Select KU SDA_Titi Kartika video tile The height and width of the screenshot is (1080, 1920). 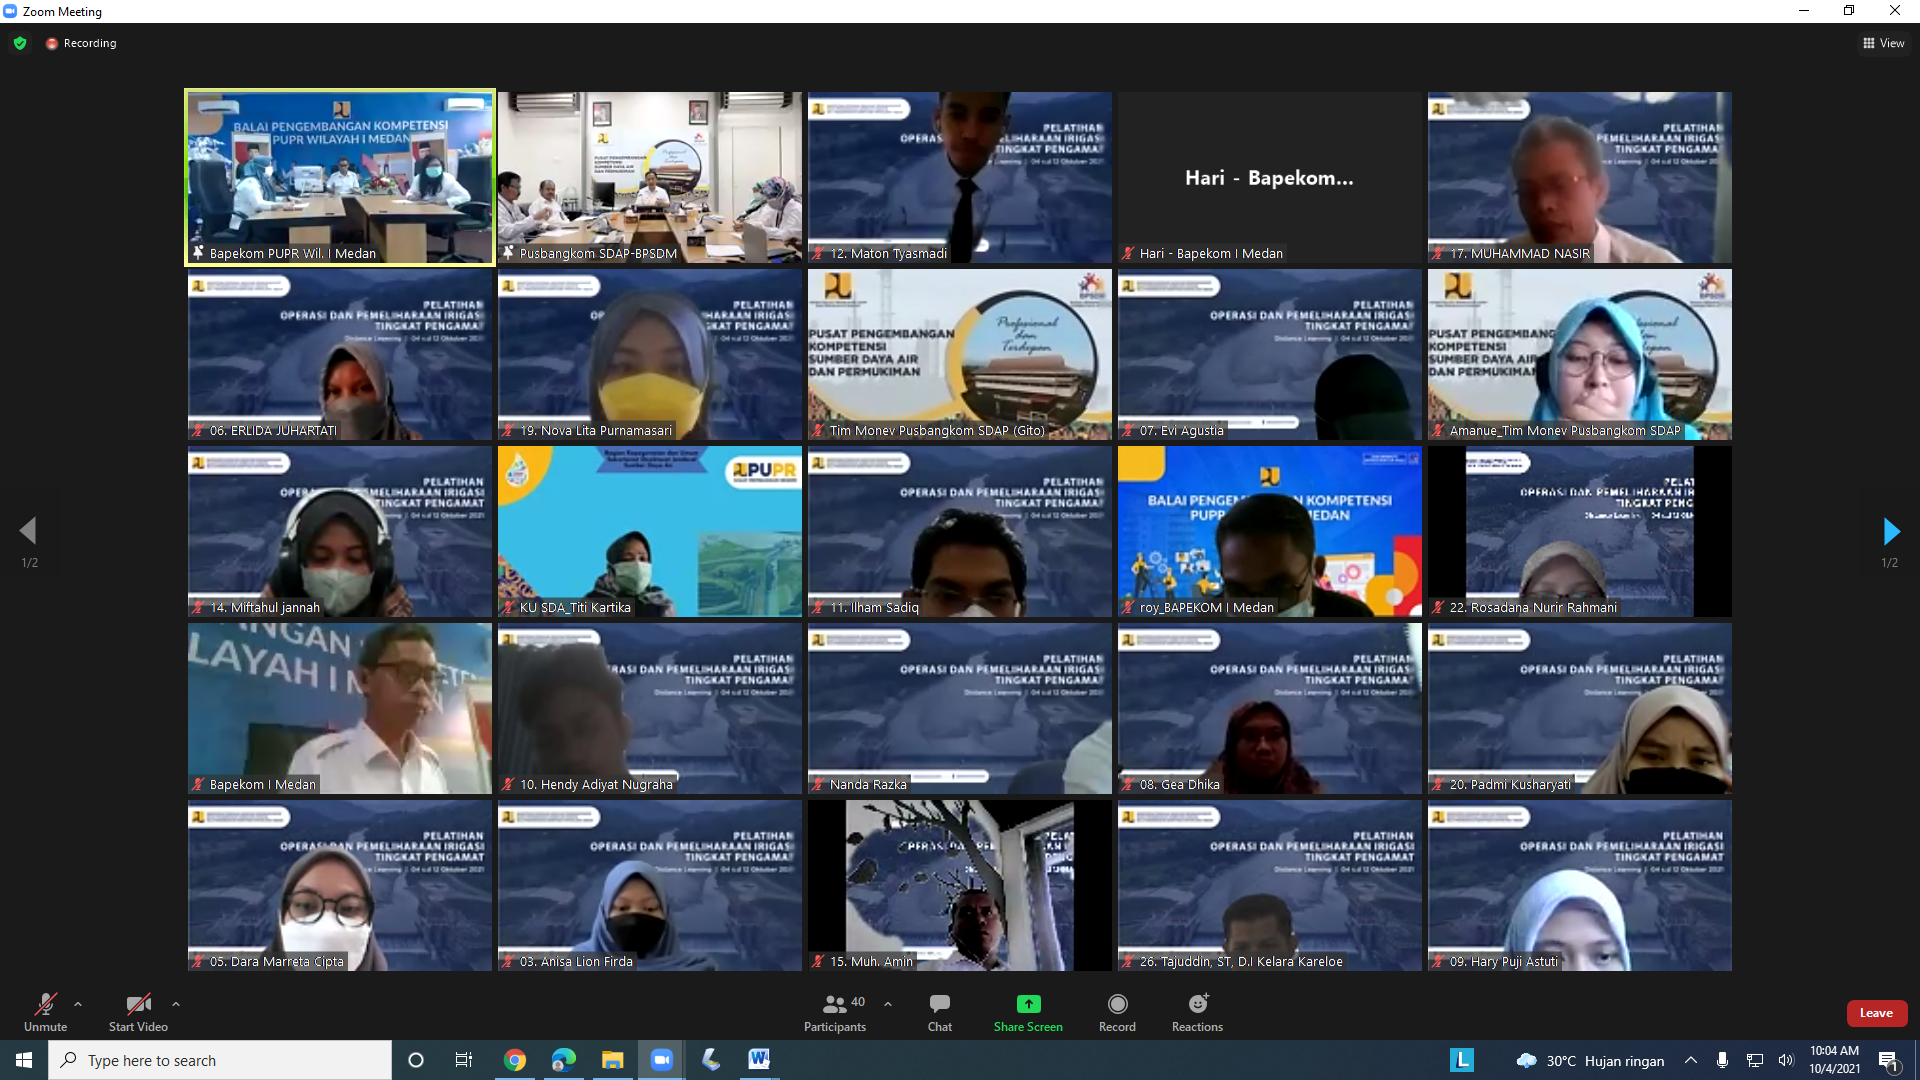[650, 531]
